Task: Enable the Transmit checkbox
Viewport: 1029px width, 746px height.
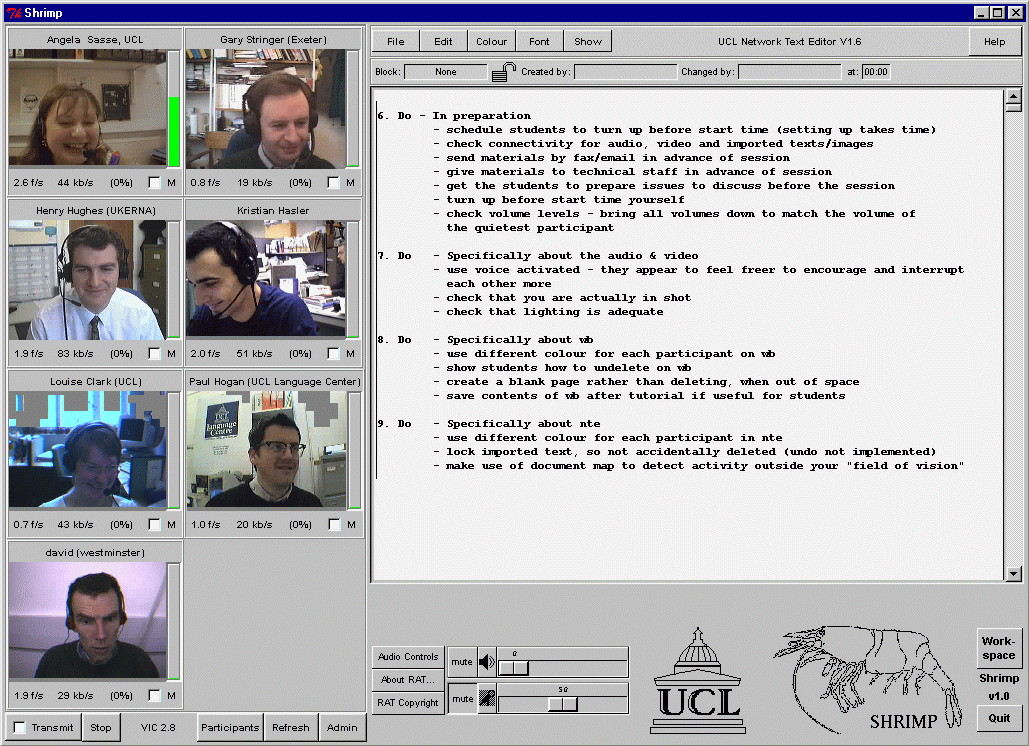Action: pos(20,727)
